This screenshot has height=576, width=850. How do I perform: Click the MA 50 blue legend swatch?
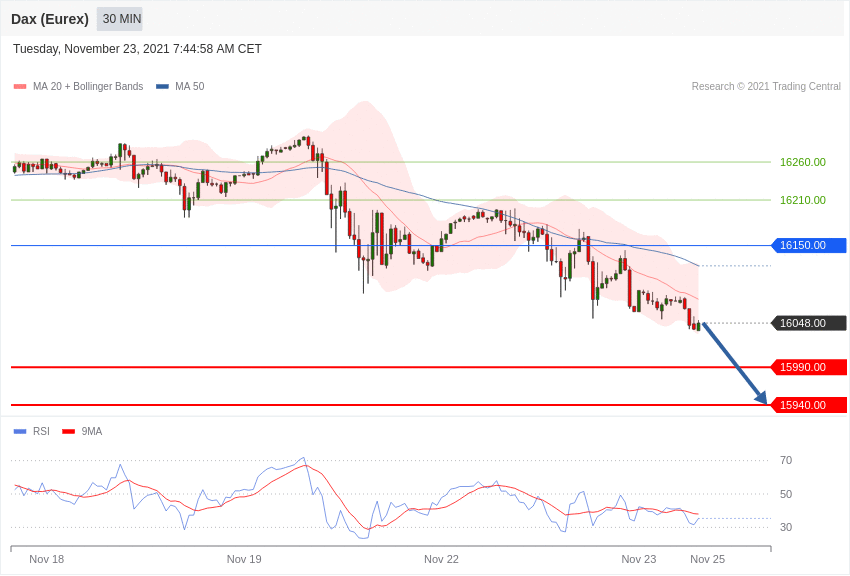[x=162, y=86]
